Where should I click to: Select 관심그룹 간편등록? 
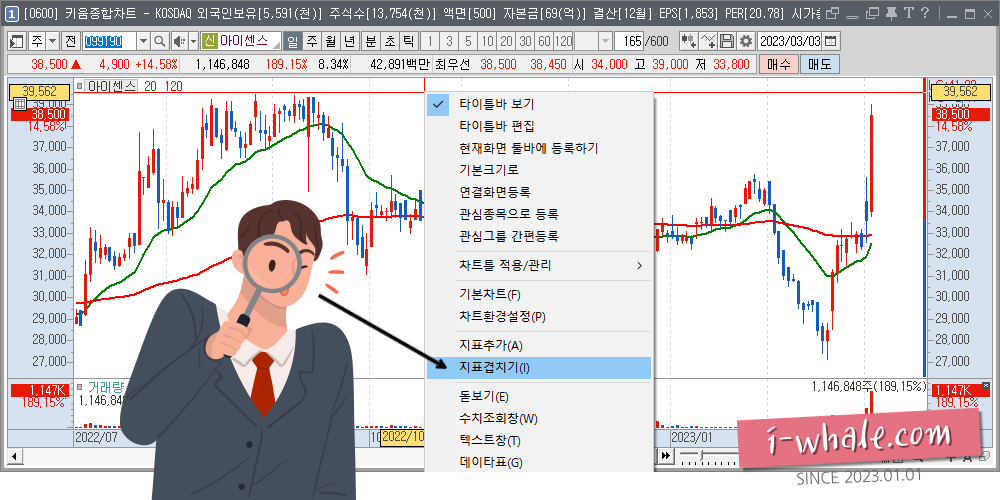(x=539, y=236)
